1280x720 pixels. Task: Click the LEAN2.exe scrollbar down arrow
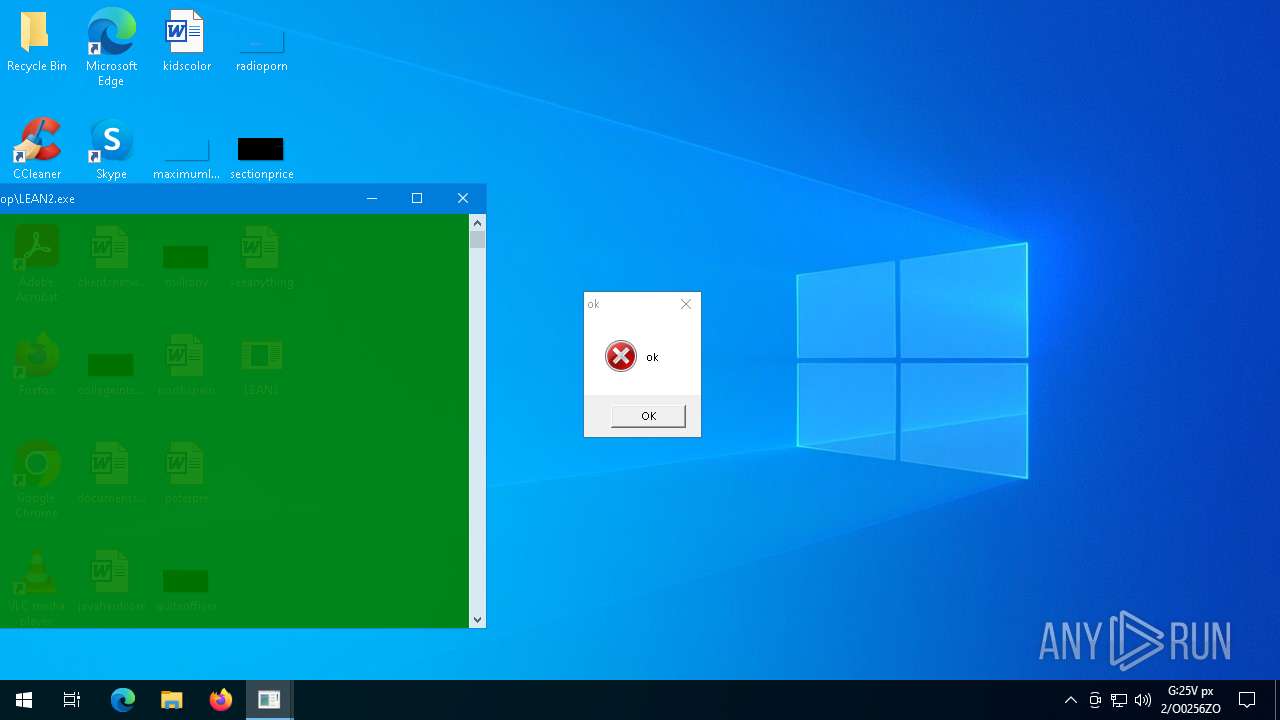(477, 620)
